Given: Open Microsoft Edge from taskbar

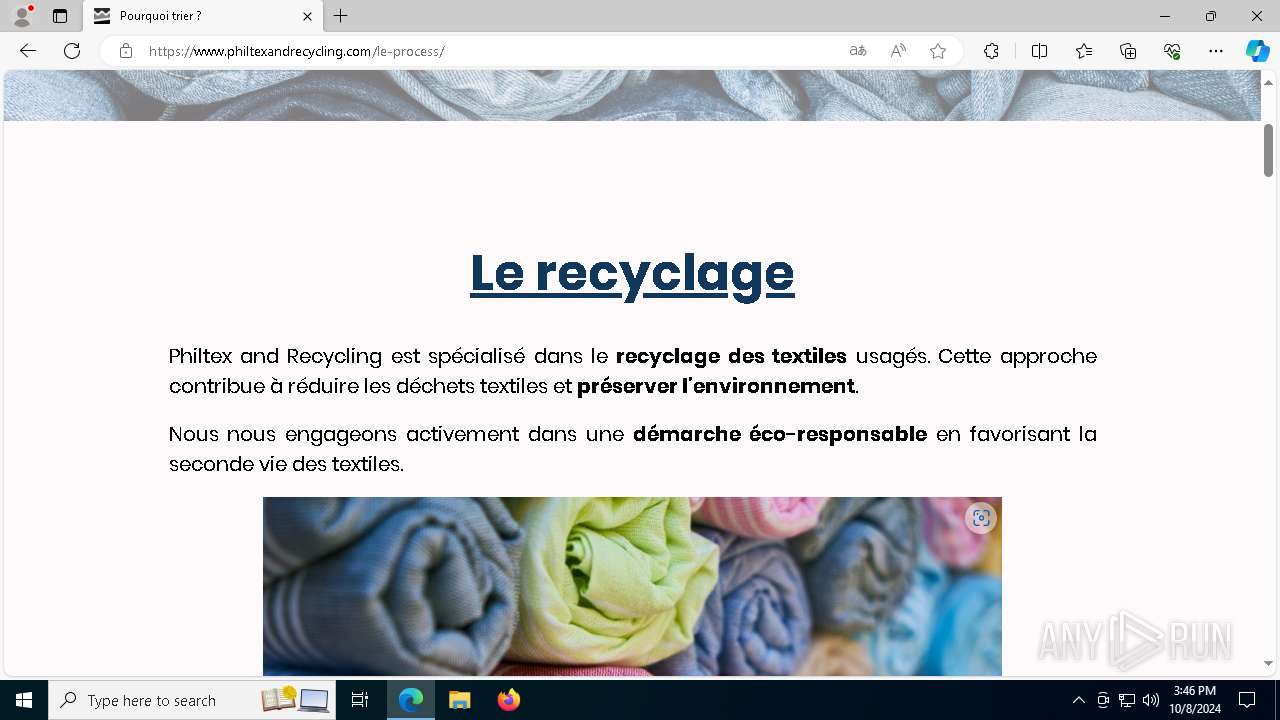Looking at the screenshot, I should tap(411, 700).
